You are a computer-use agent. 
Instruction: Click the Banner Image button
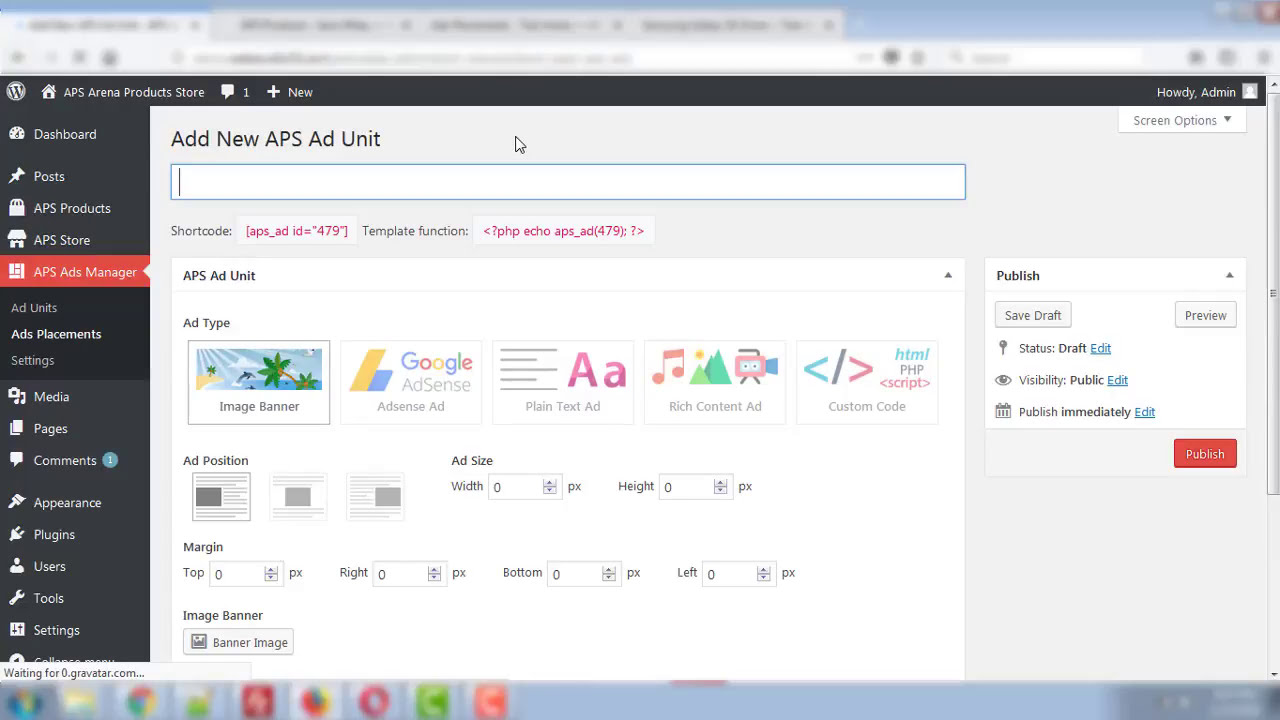[238, 641]
